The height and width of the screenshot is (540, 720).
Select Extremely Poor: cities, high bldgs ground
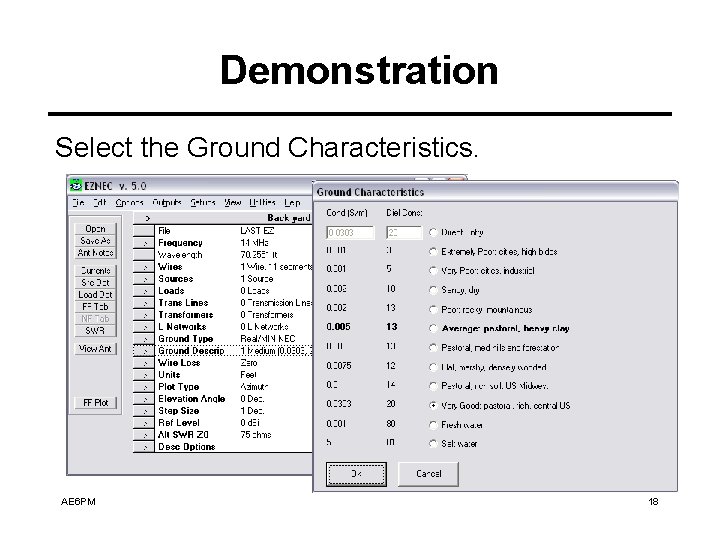[x=433, y=252]
